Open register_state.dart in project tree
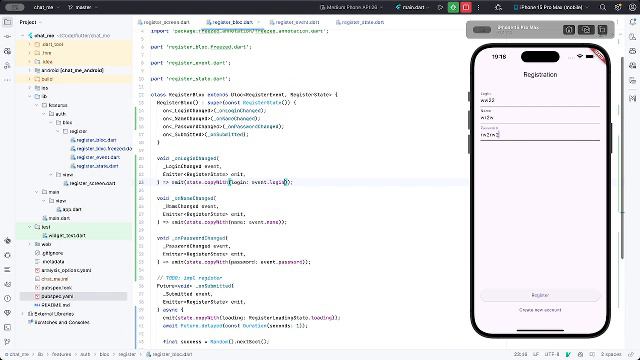This screenshot has height=360, width=640. pyautogui.click(x=94, y=166)
